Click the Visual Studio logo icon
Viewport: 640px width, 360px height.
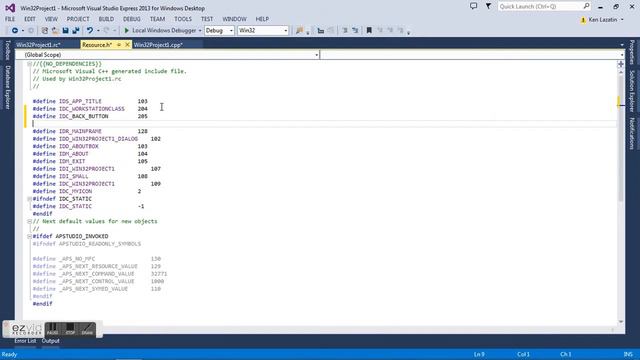pyautogui.click(x=10, y=8)
